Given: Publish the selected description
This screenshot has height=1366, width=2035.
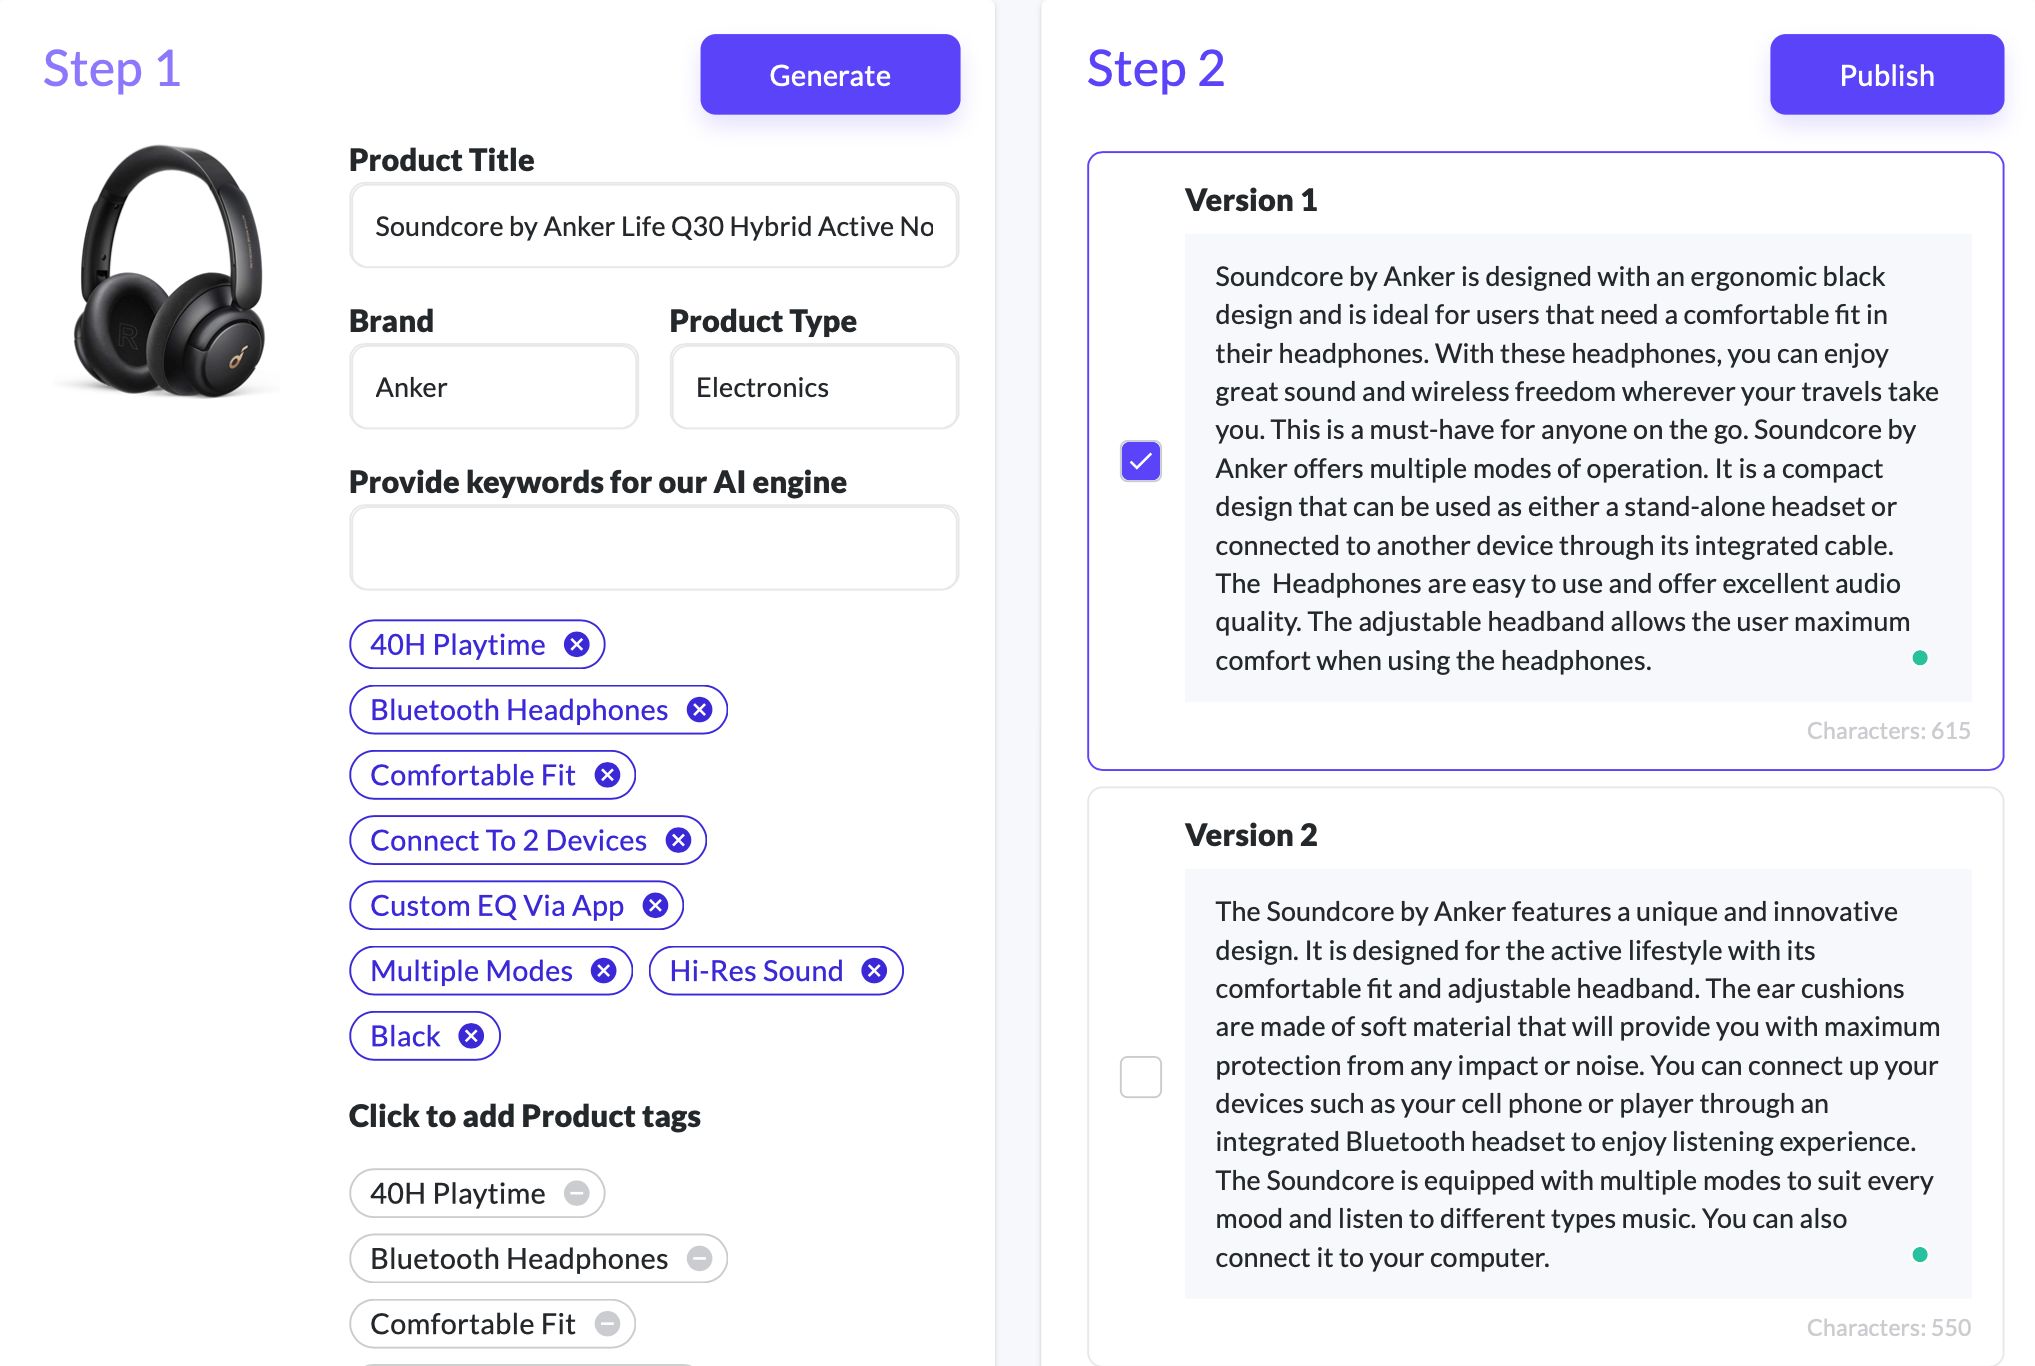Looking at the screenshot, I should 1887,75.
